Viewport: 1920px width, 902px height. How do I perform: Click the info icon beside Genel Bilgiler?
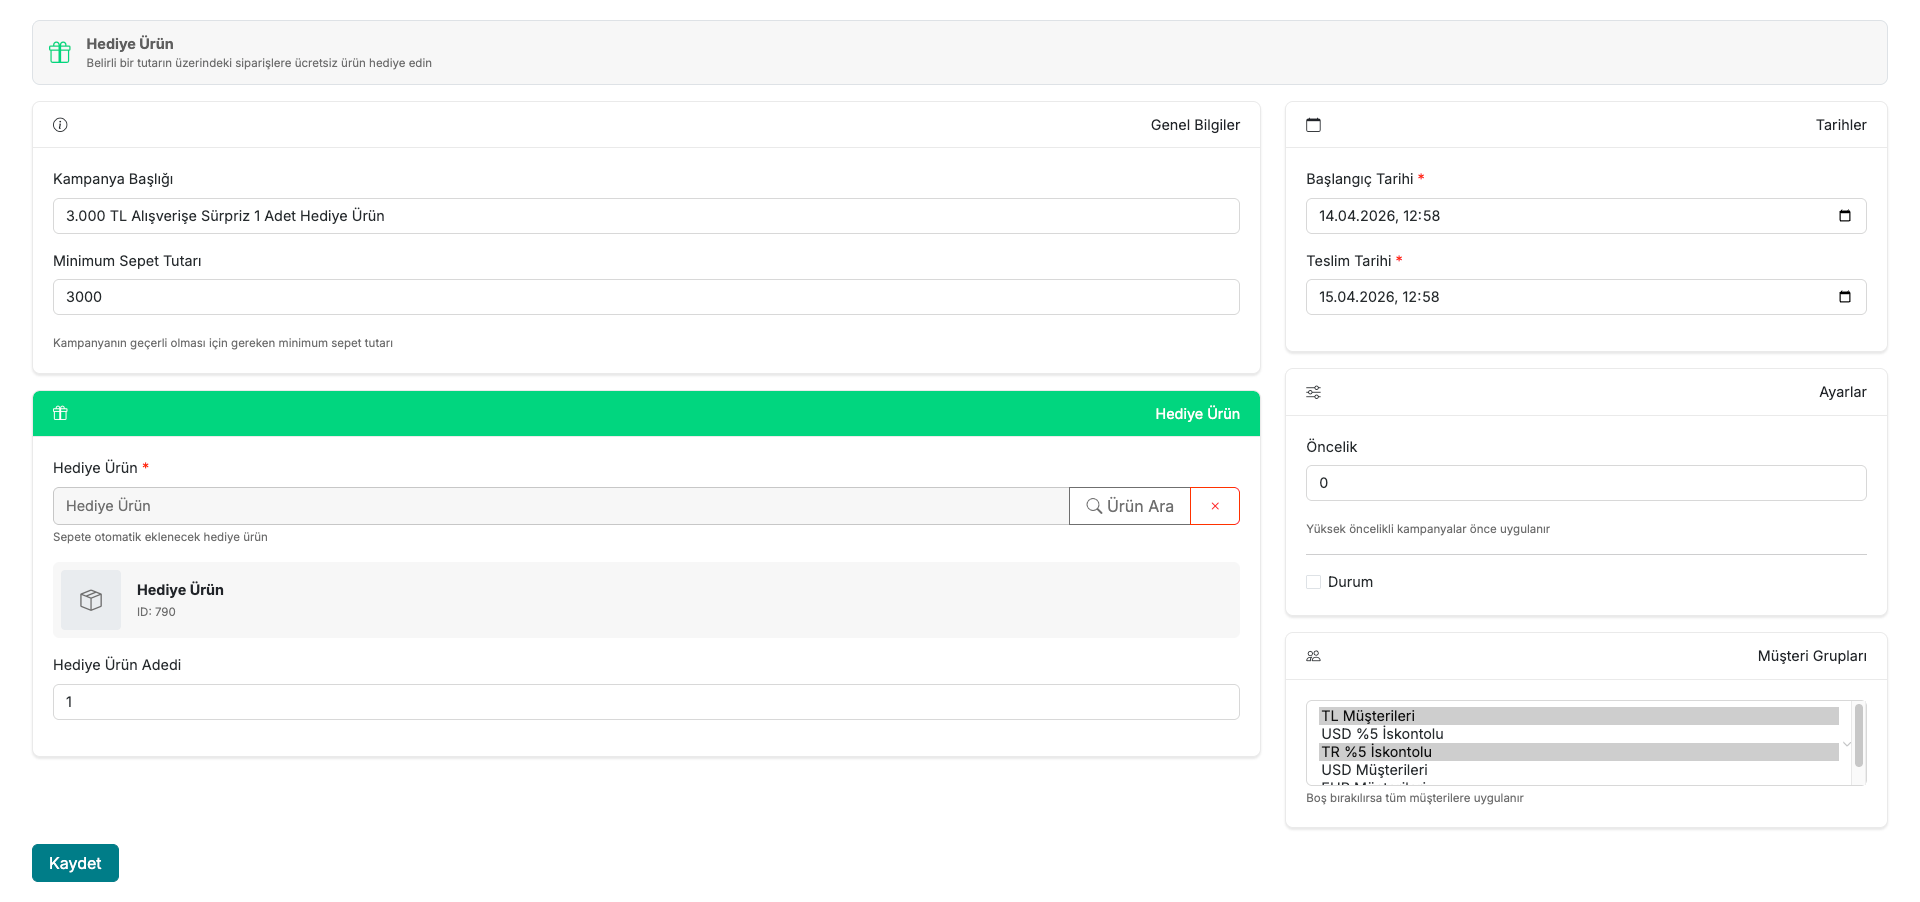[60, 125]
